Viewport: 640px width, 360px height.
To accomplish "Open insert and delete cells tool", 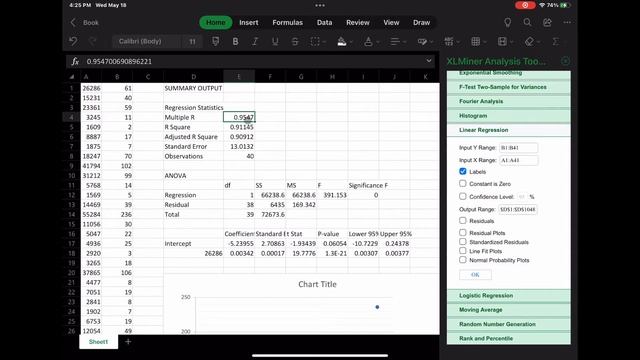I will click(x=502, y=41).
